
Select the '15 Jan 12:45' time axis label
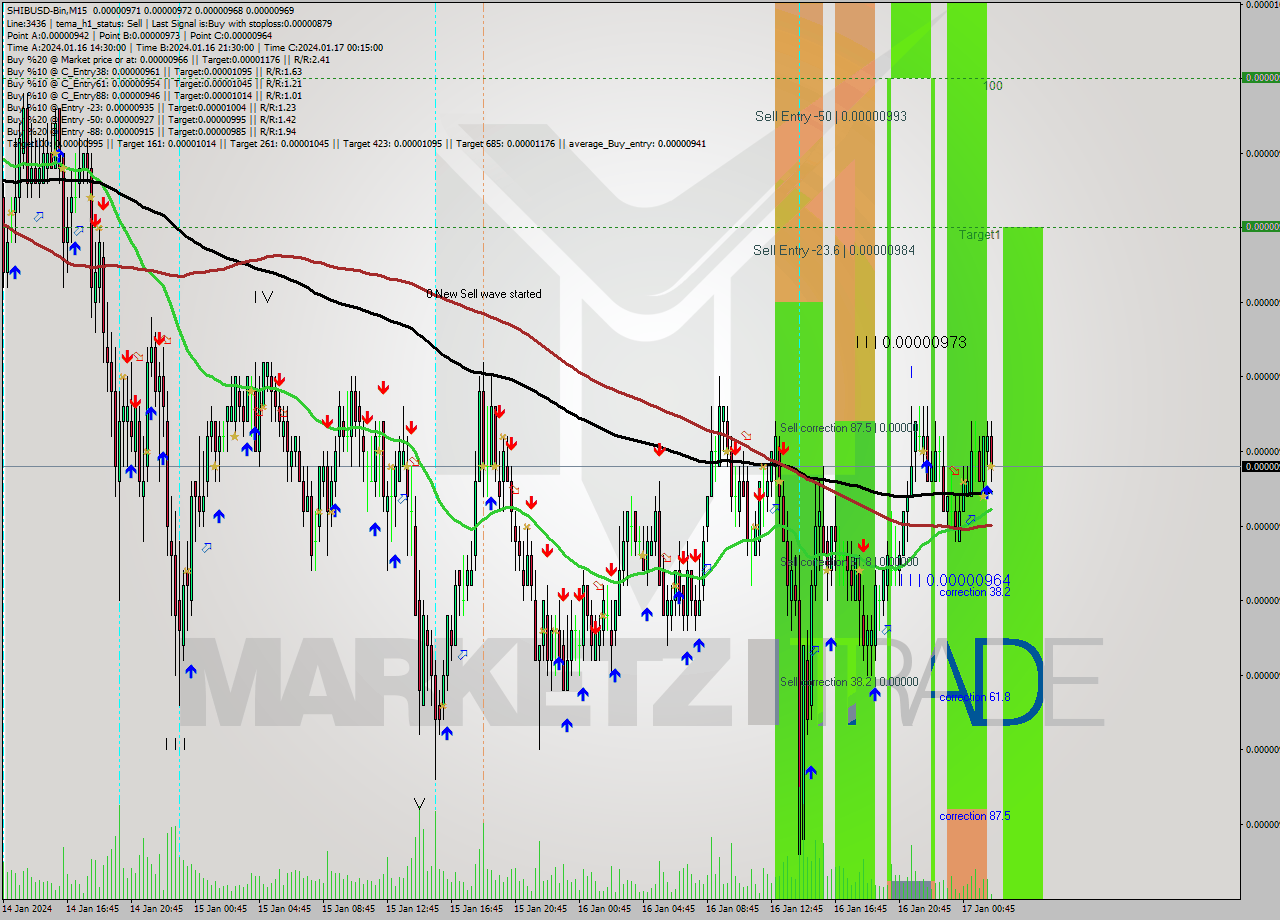[413, 909]
